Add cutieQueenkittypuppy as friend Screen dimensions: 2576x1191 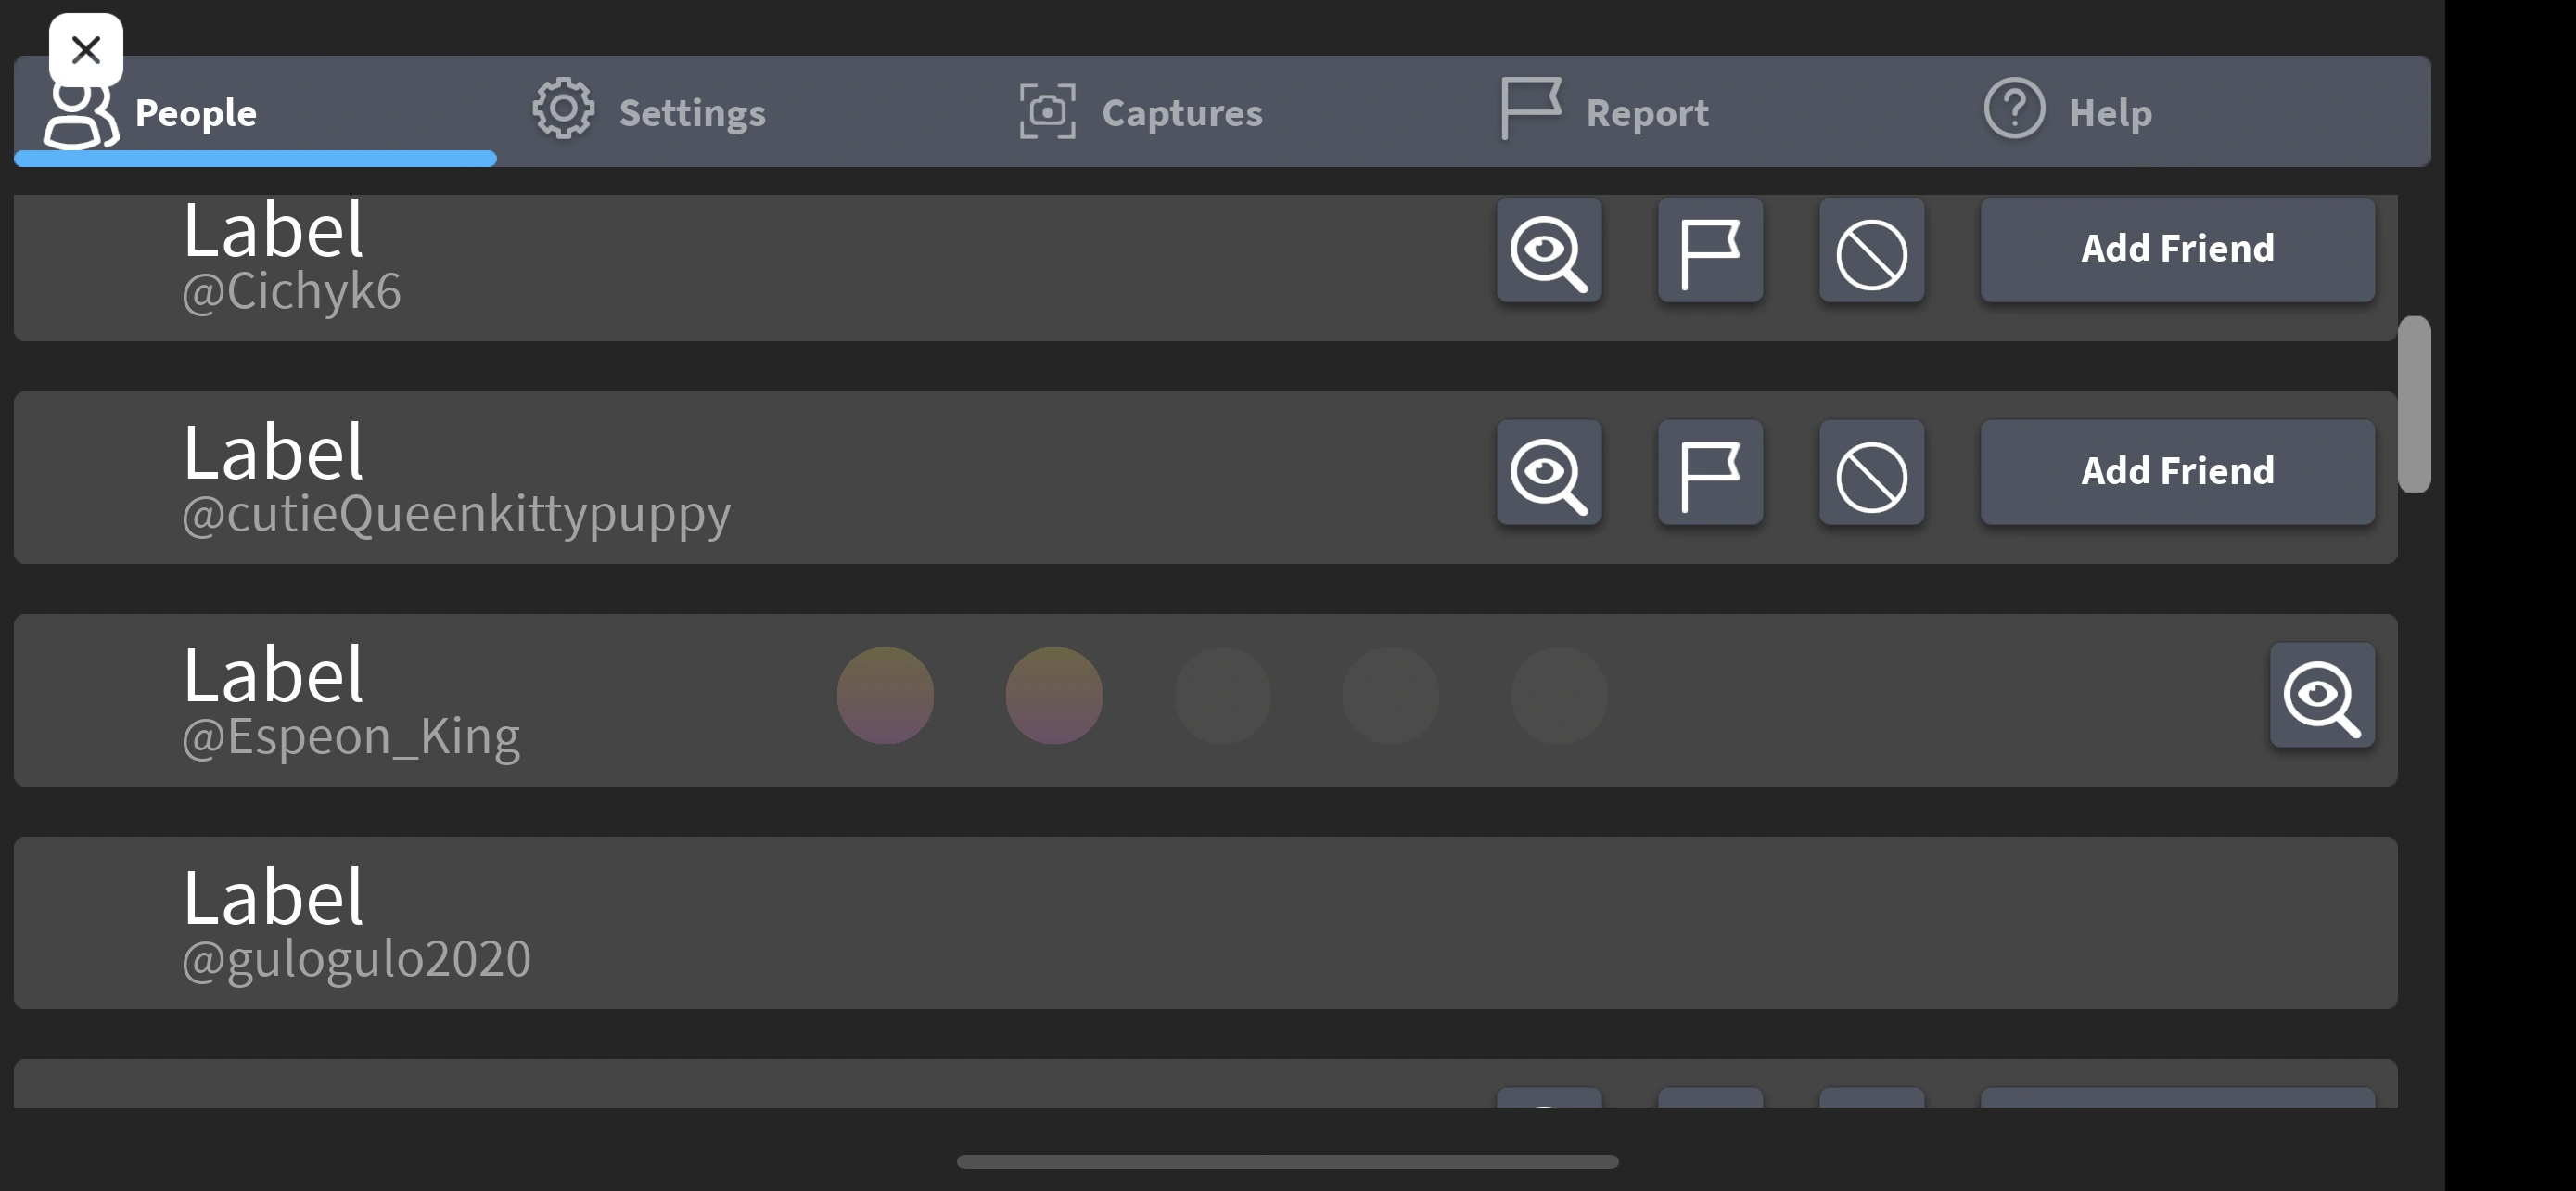[x=2177, y=472]
